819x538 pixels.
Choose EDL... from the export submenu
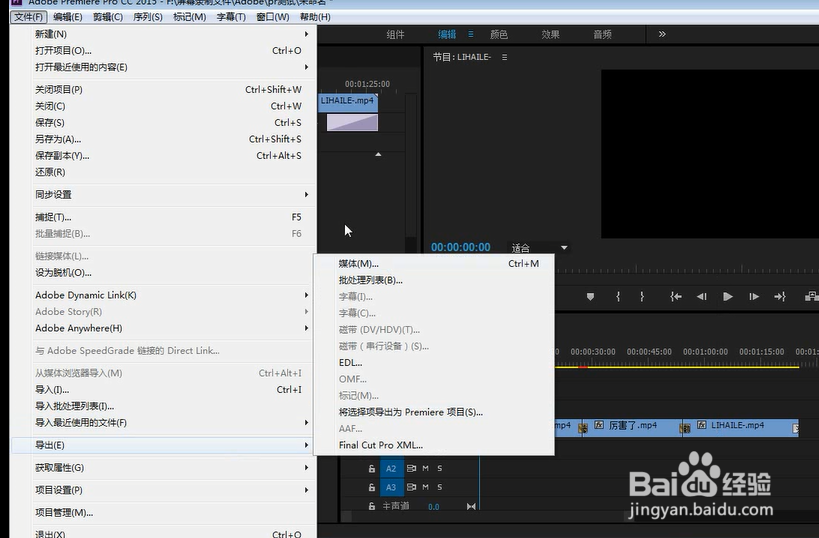click(x=434, y=362)
